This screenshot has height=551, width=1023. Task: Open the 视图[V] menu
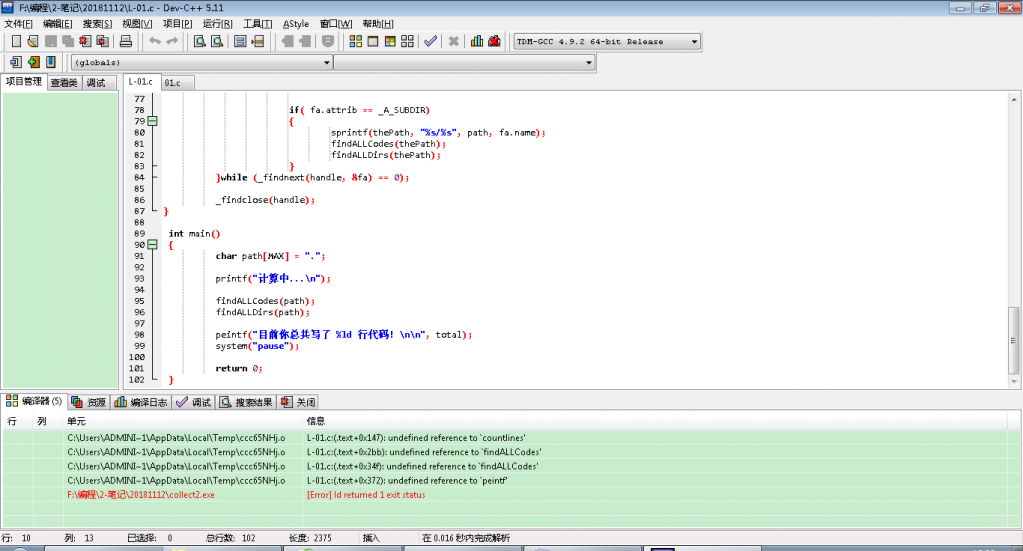(137, 23)
